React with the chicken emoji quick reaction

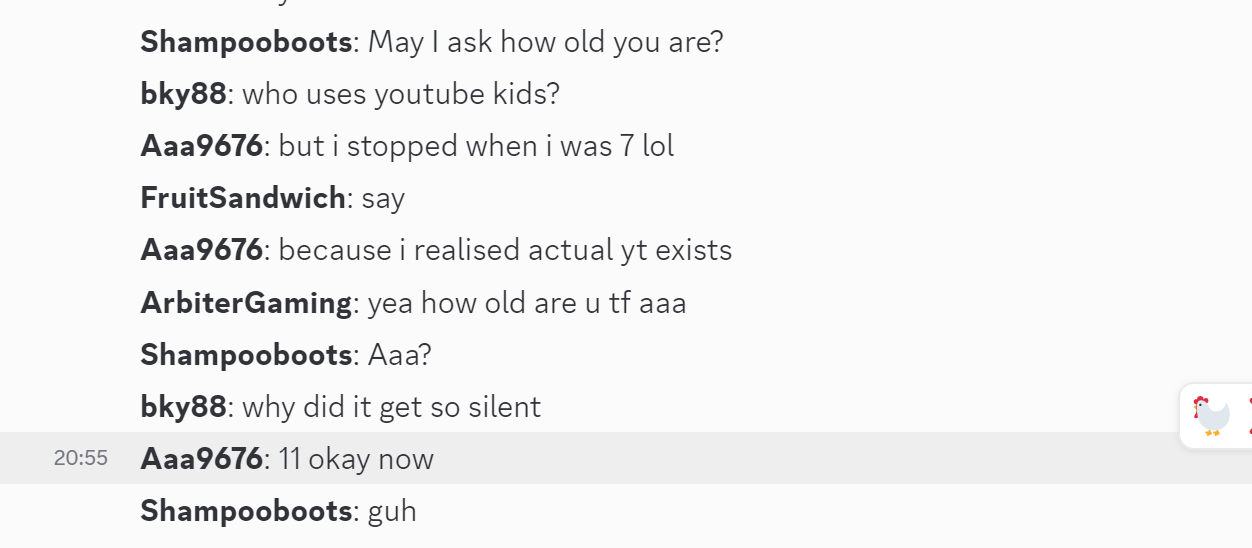pos(1212,415)
